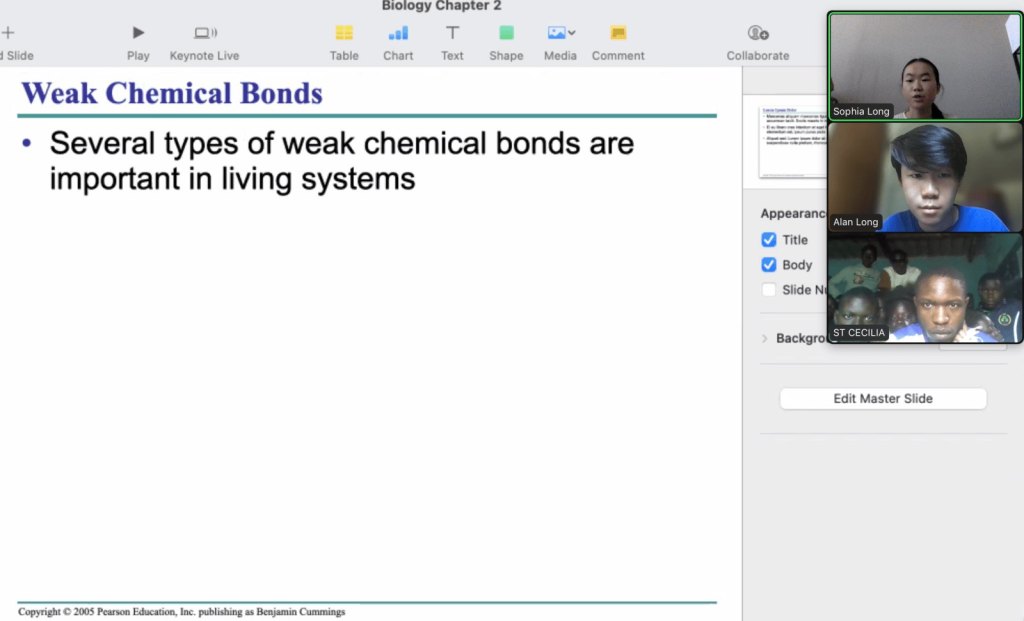The image size is (1024, 621).
Task: Toggle the Title appearance checkbox
Action: click(769, 240)
